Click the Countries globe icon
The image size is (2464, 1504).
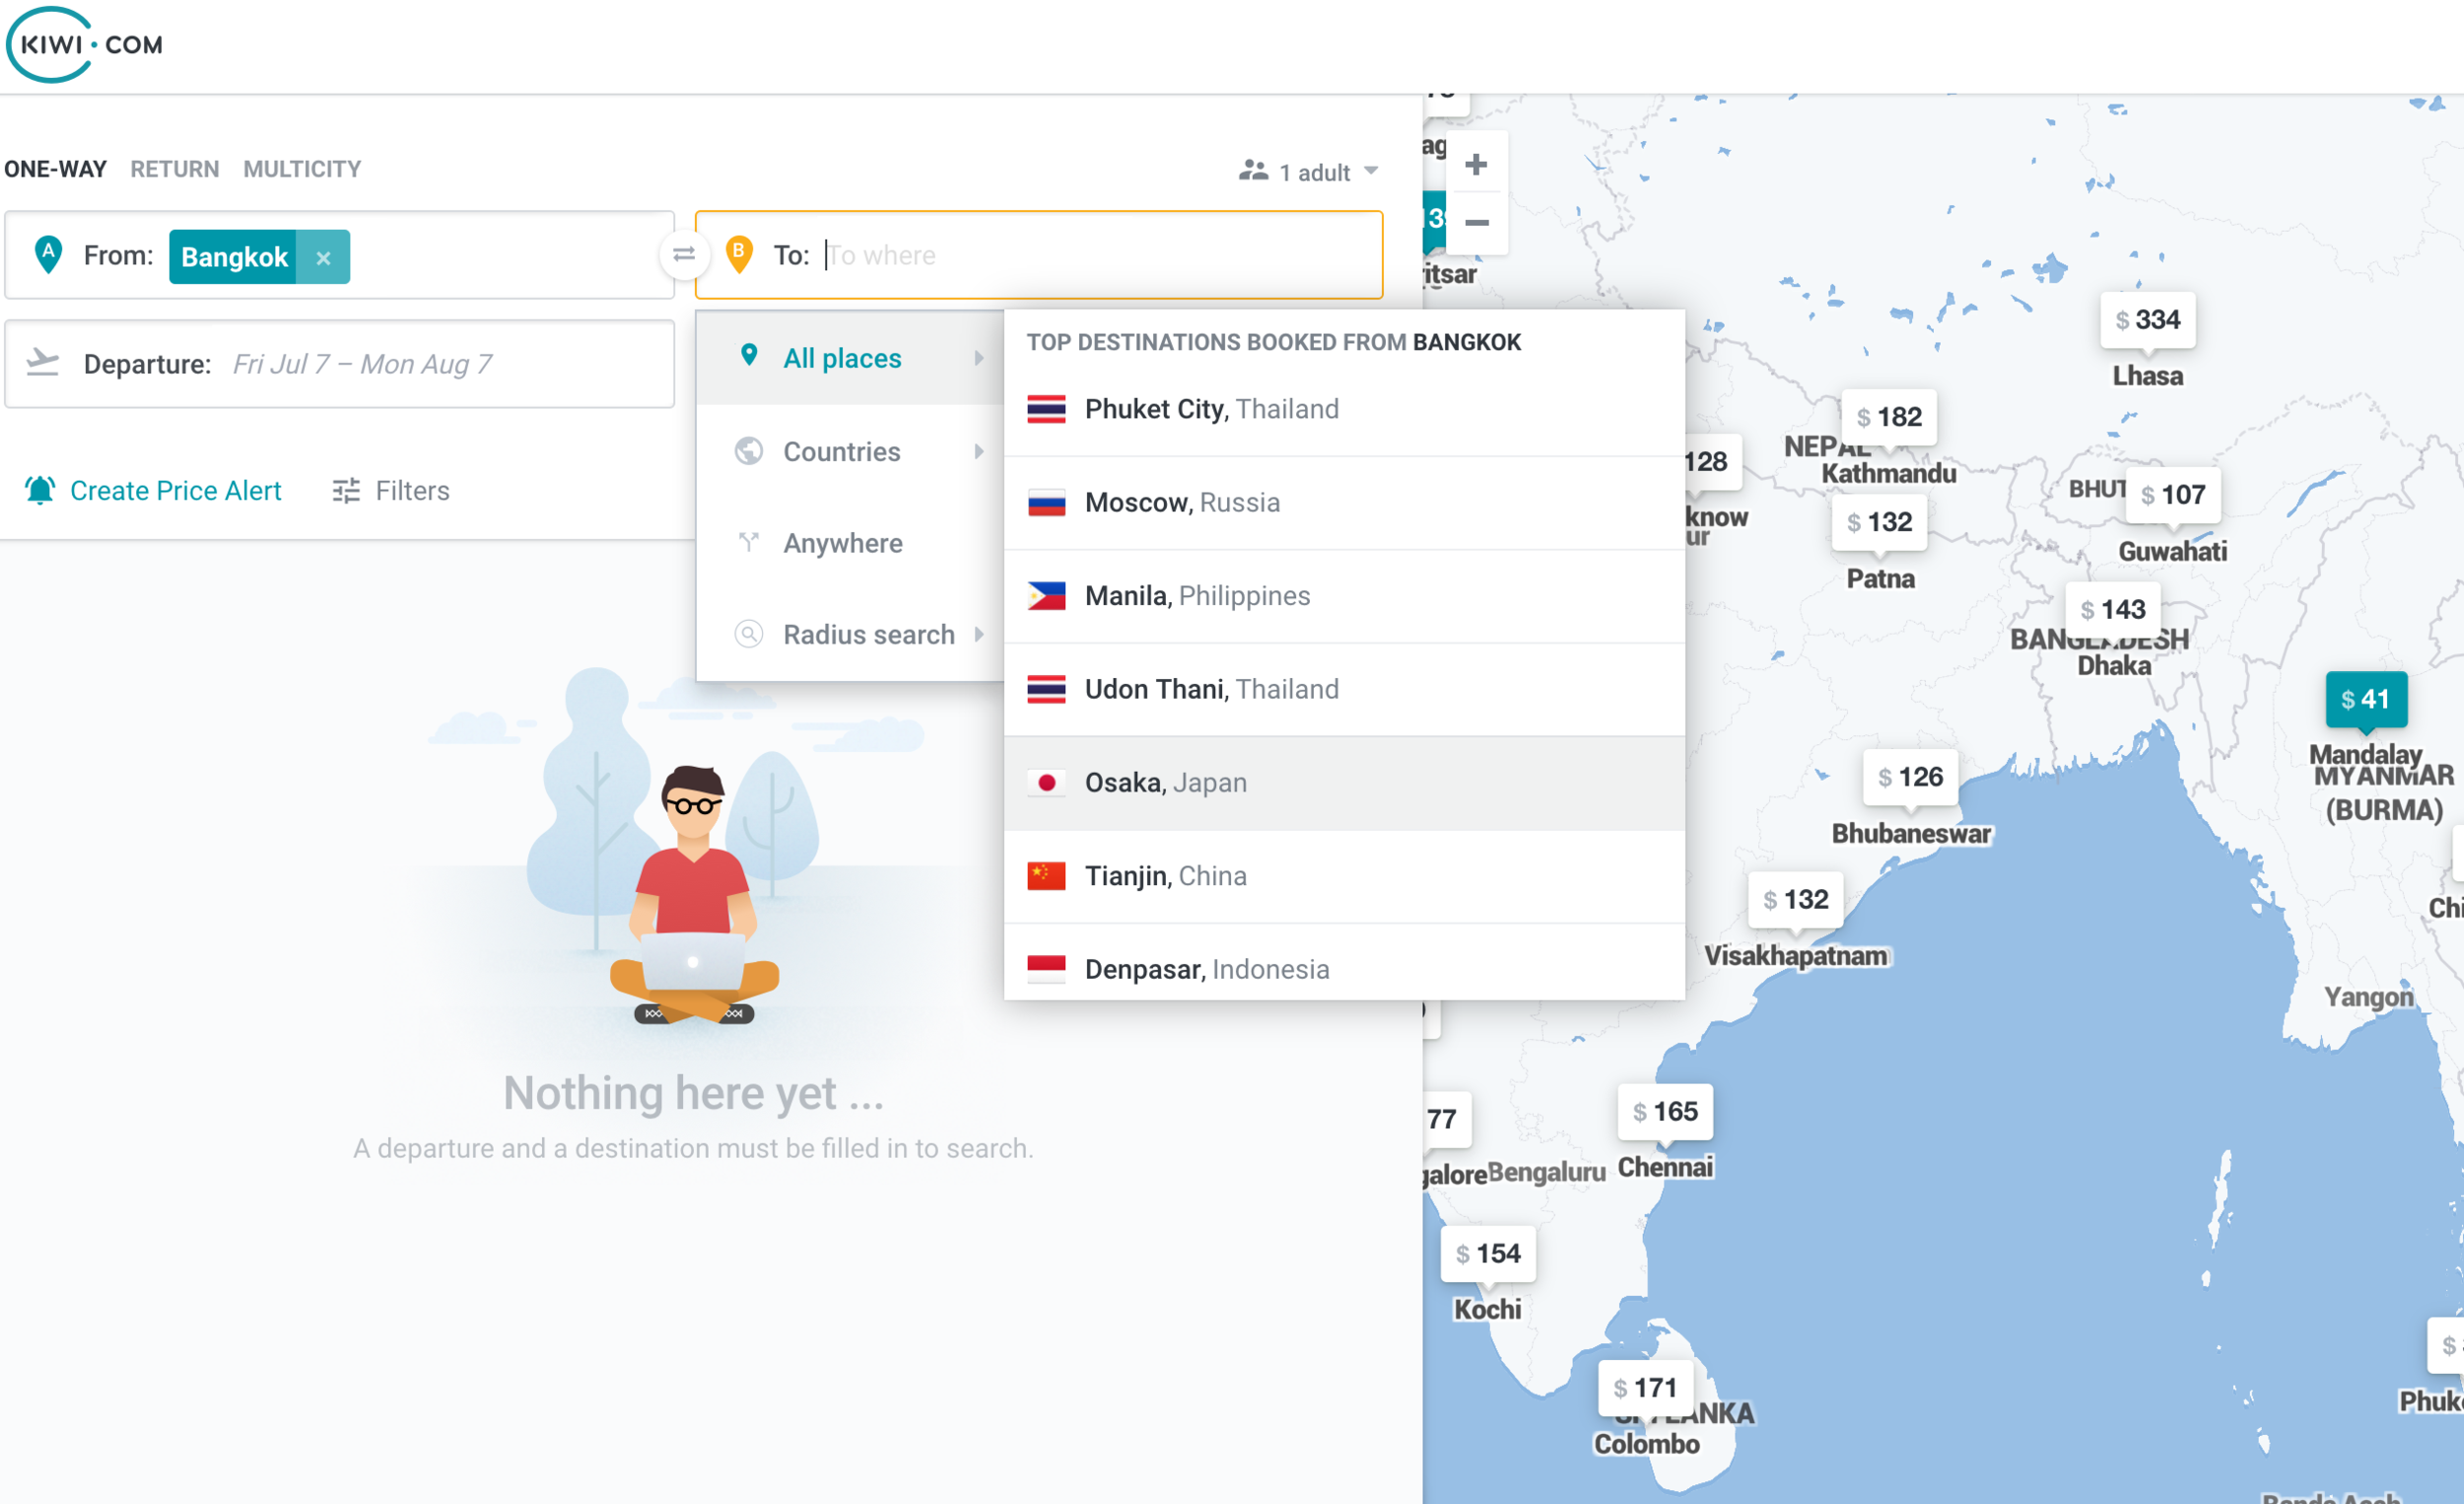point(749,451)
